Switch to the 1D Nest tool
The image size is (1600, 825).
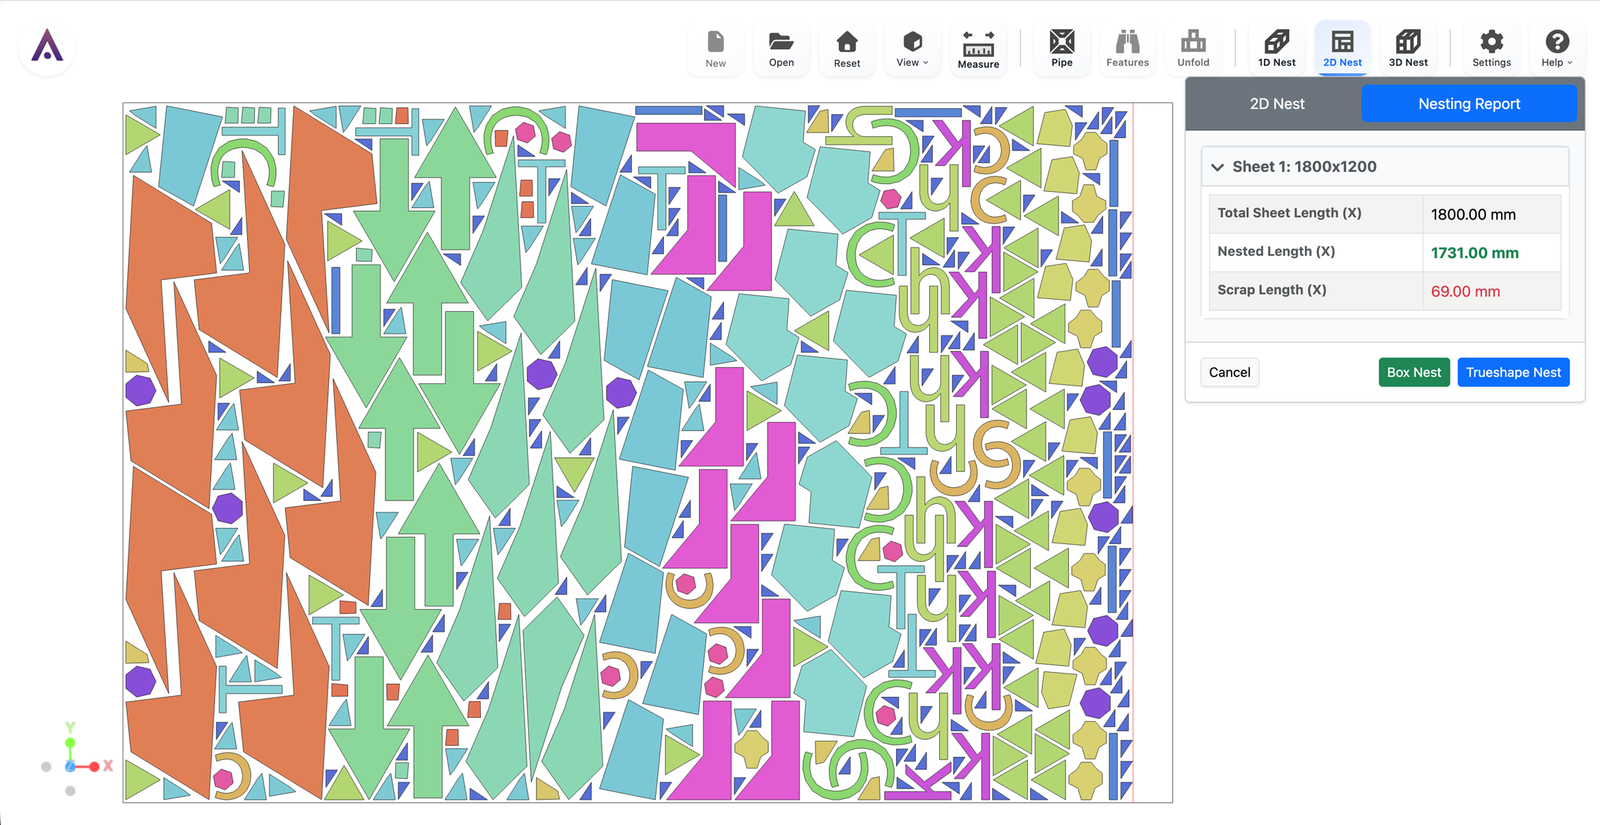coord(1277,48)
